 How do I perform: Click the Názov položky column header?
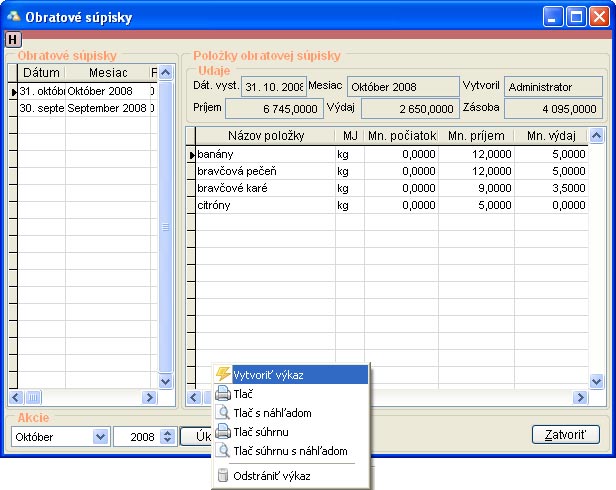[265, 136]
